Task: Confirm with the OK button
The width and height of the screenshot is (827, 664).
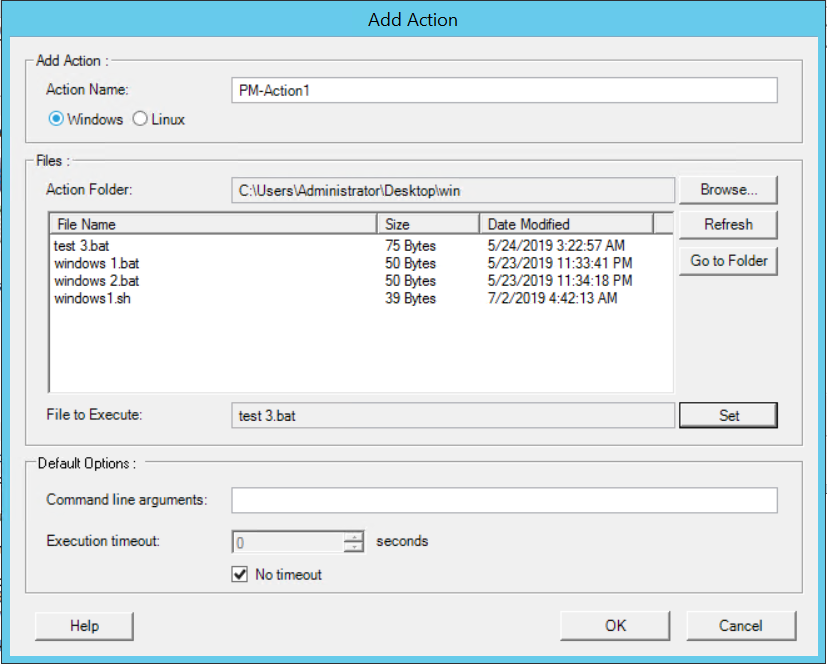Action: 615,625
